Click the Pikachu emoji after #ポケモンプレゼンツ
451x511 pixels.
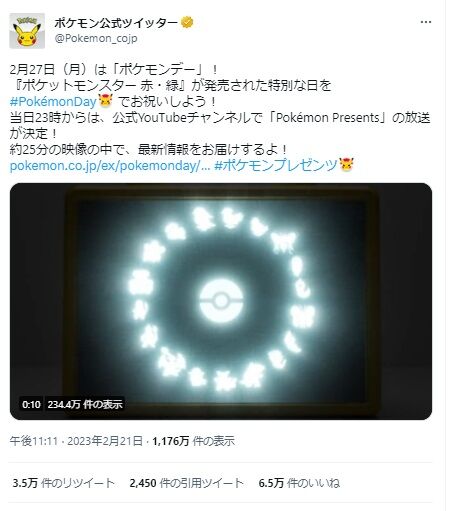click(346, 165)
